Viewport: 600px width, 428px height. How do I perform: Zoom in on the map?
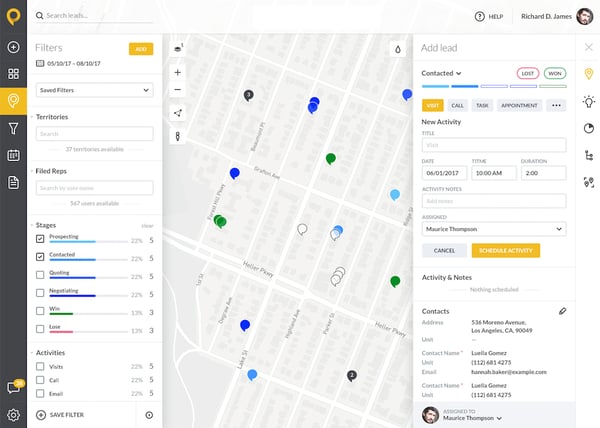point(178,72)
